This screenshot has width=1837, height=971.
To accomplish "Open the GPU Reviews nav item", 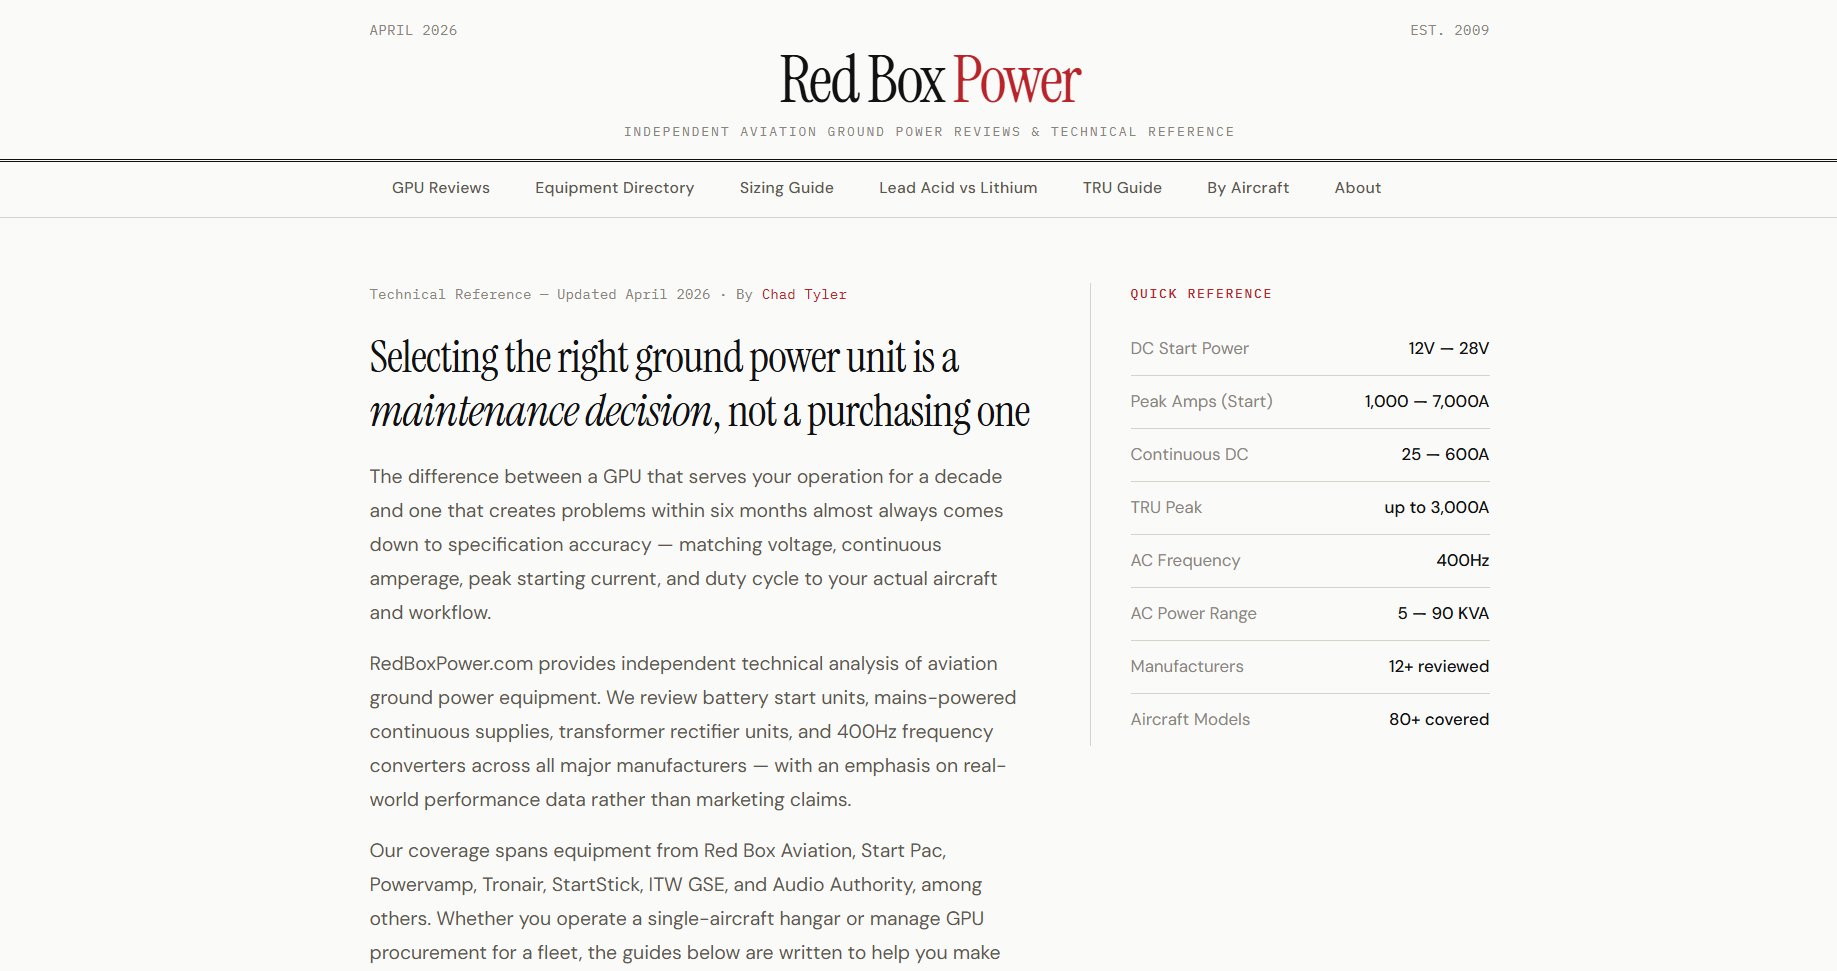I will pos(440,188).
